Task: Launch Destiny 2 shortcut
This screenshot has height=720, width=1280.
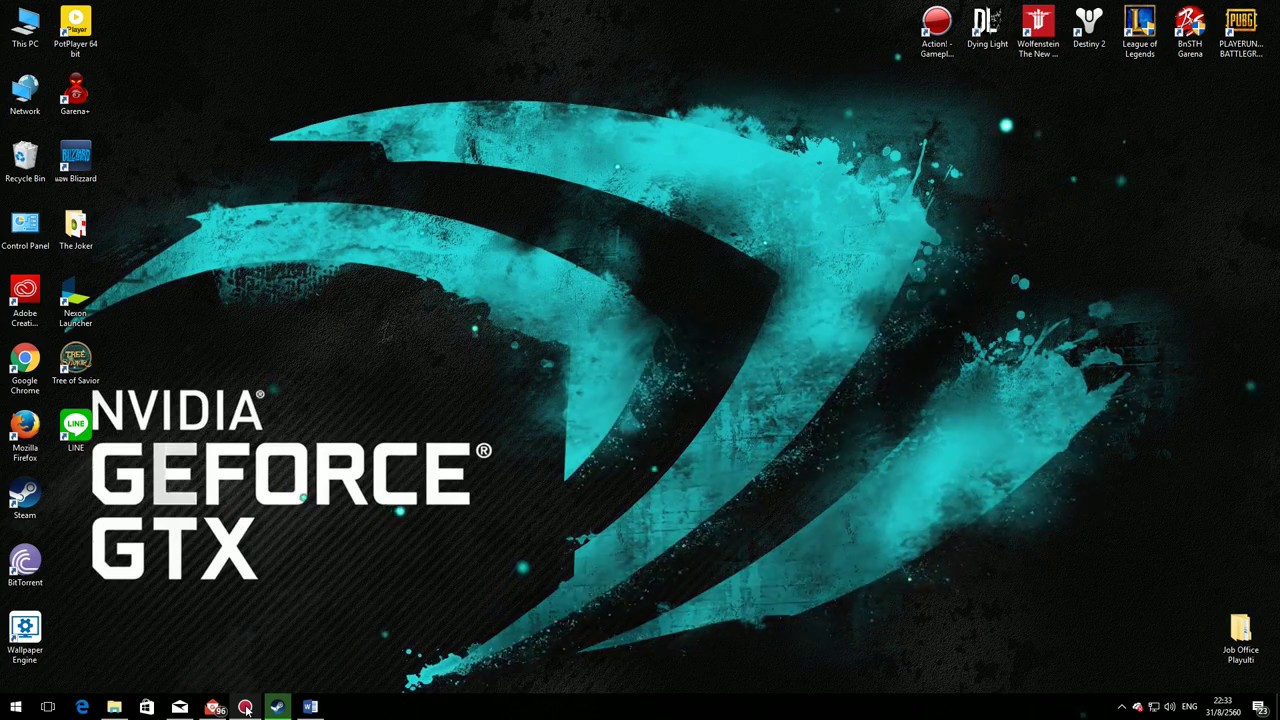Action: (1089, 28)
